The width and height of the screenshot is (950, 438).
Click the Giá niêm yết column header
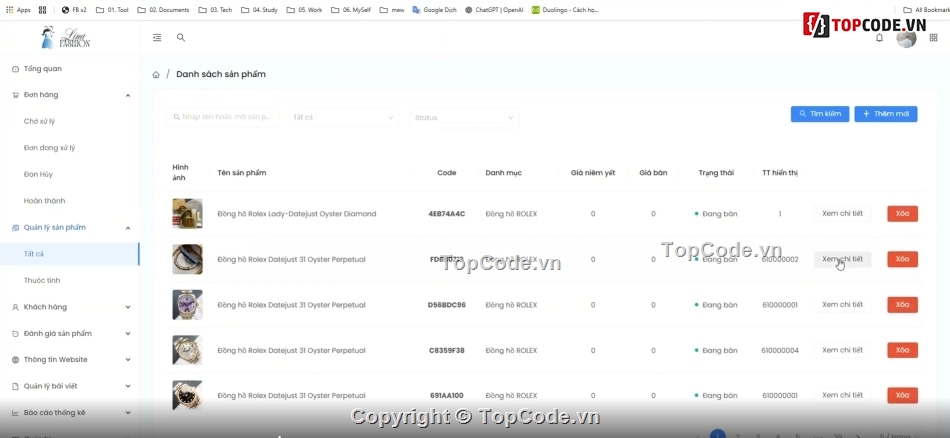pos(593,173)
